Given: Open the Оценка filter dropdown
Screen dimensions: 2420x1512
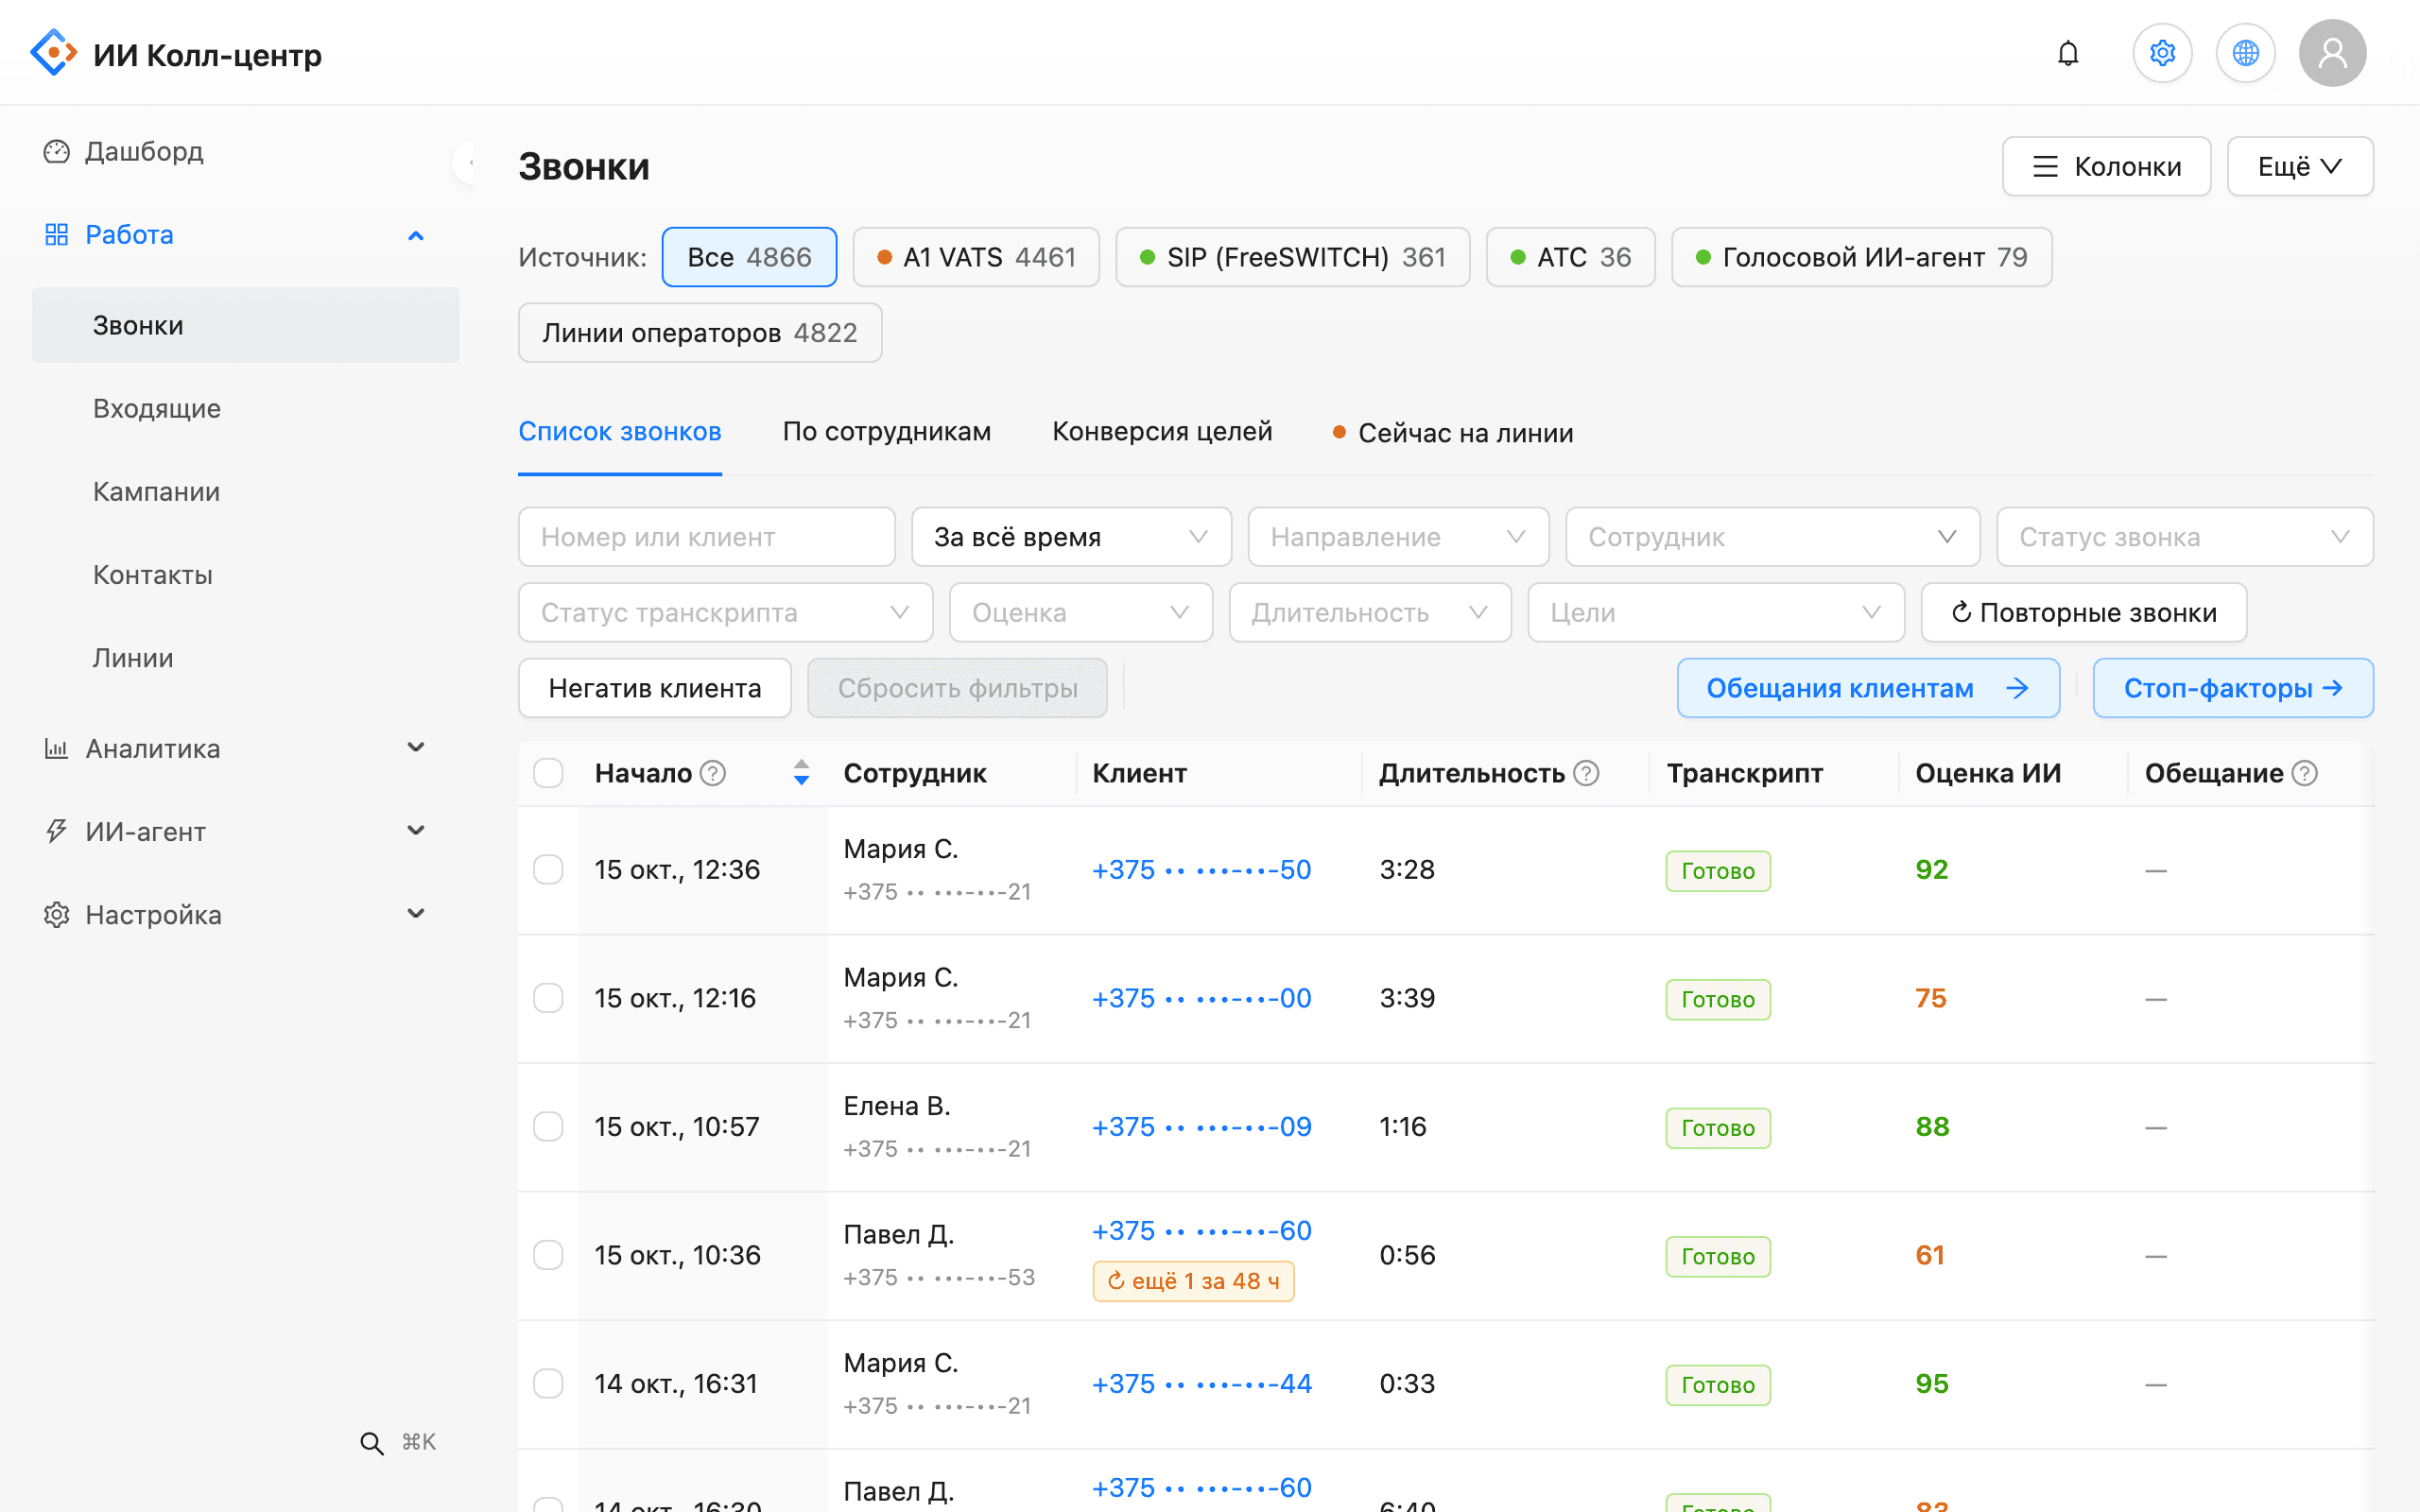Looking at the screenshot, I should click(x=1080, y=612).
